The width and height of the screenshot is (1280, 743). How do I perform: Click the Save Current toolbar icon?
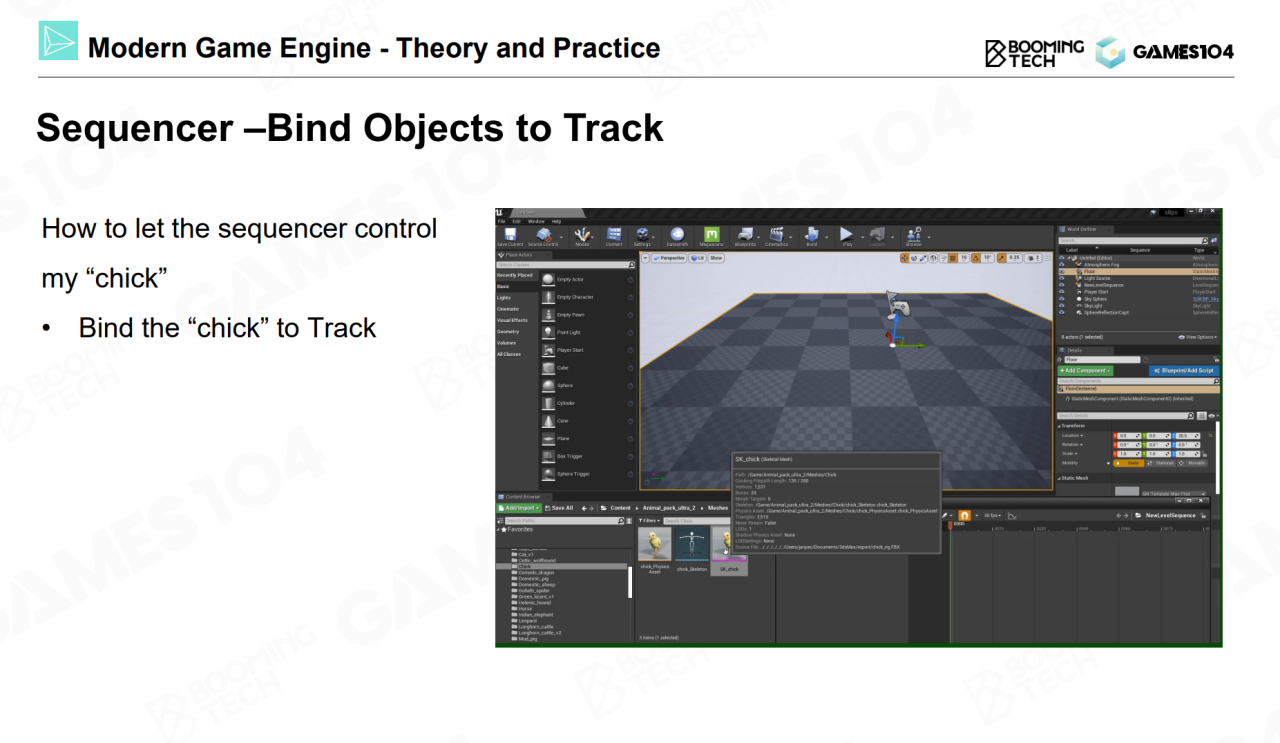click(509, 236)
